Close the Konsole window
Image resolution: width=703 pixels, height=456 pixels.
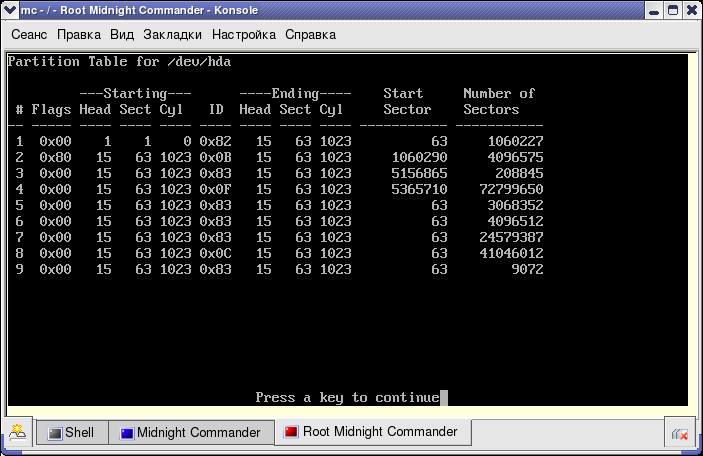coord(692,10)
